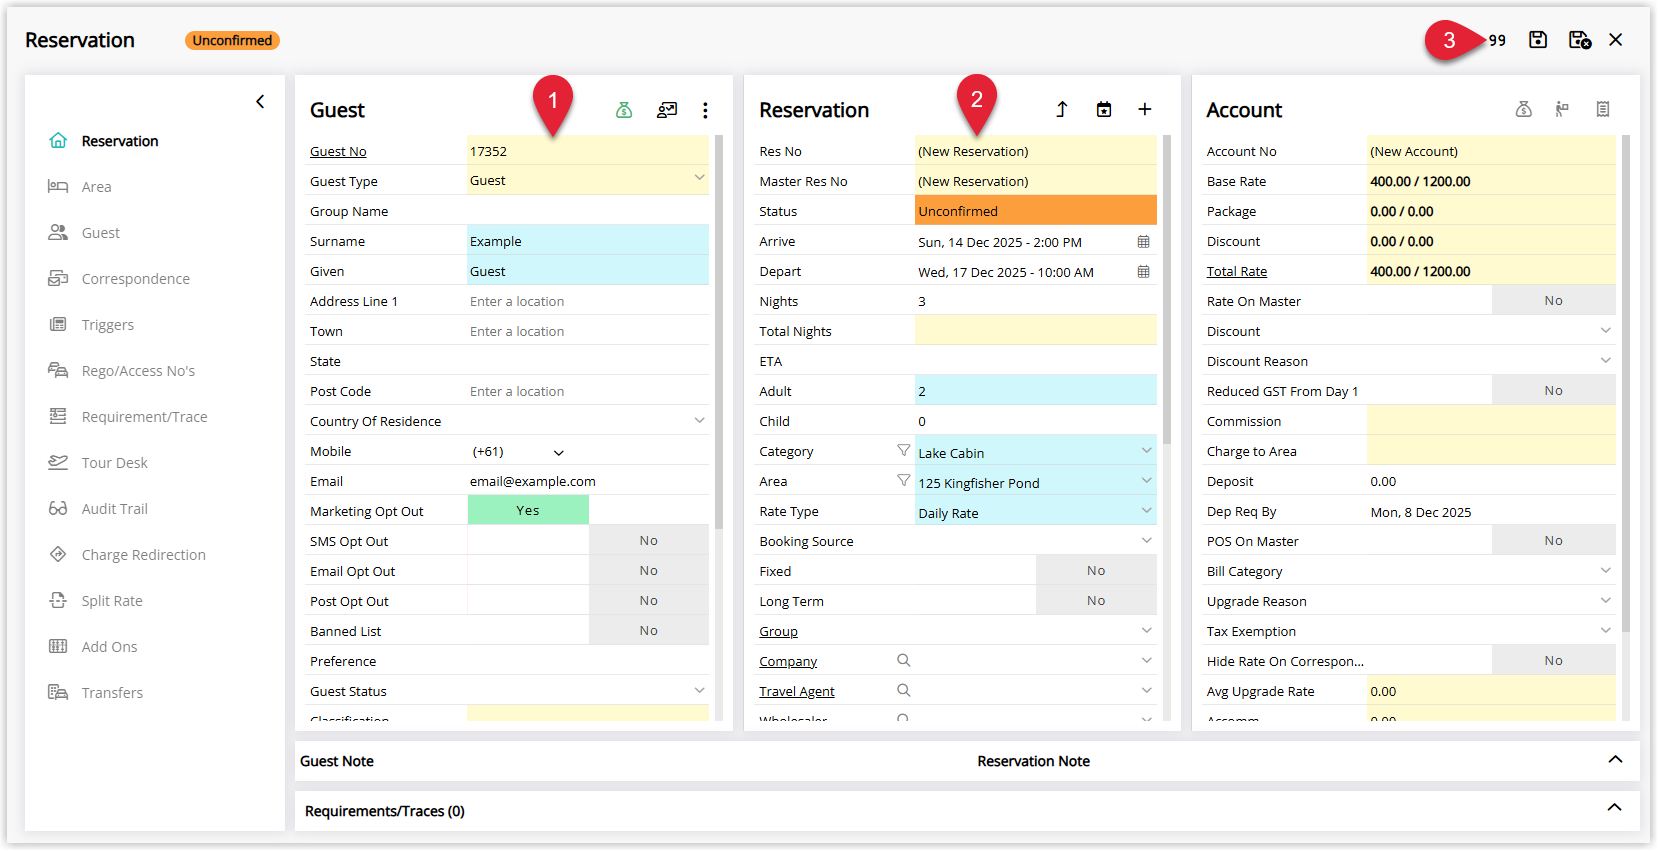The width and height of the screenshot is (1658, 851).
Task: Click the Save and Exit icon
Action: click(1580, 40)
